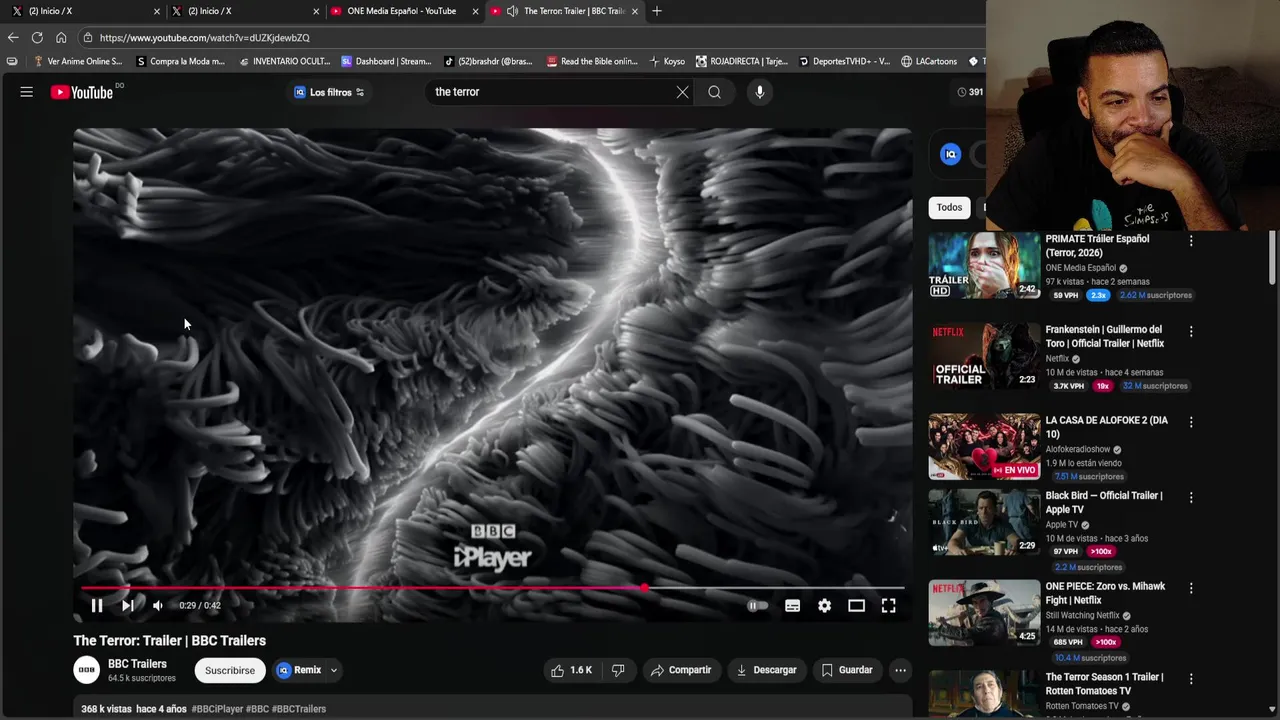Open options for PRIMATE Tráiler video
Image resolution: width=1280 pixels, height=720 pixels.
(1190, 241)
